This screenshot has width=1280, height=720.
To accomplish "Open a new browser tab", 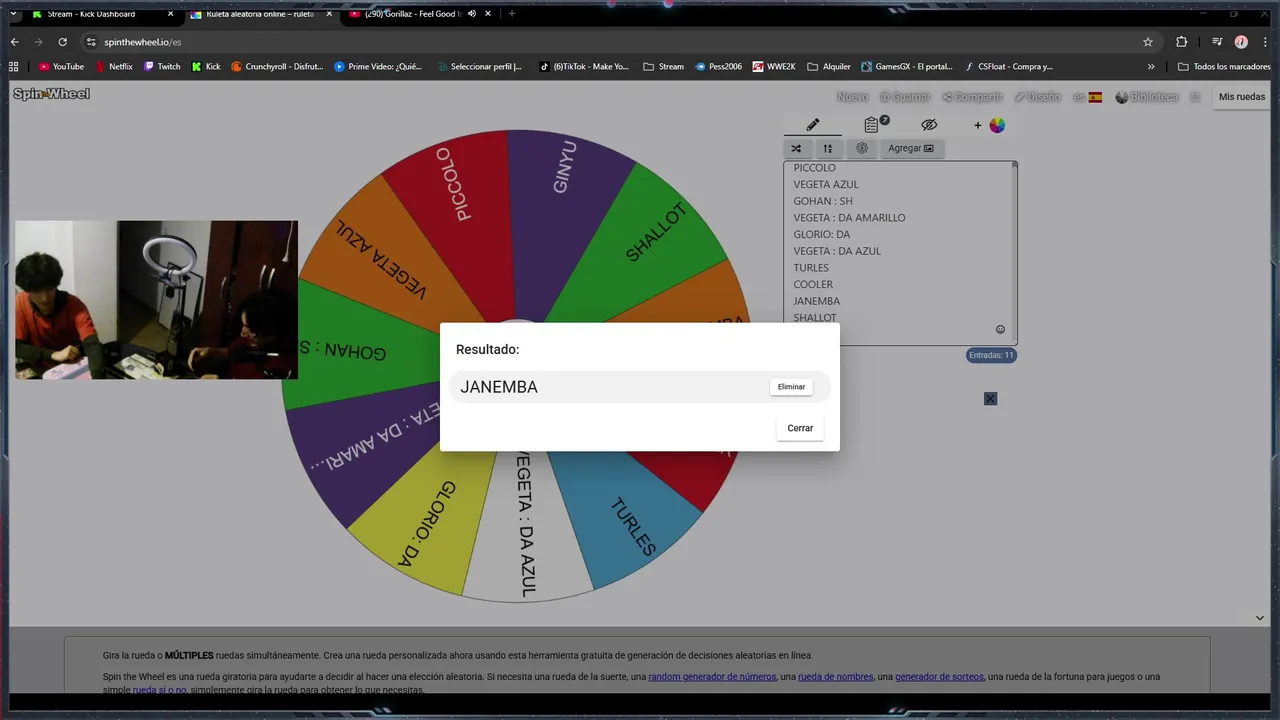I will tap(512, 14).
